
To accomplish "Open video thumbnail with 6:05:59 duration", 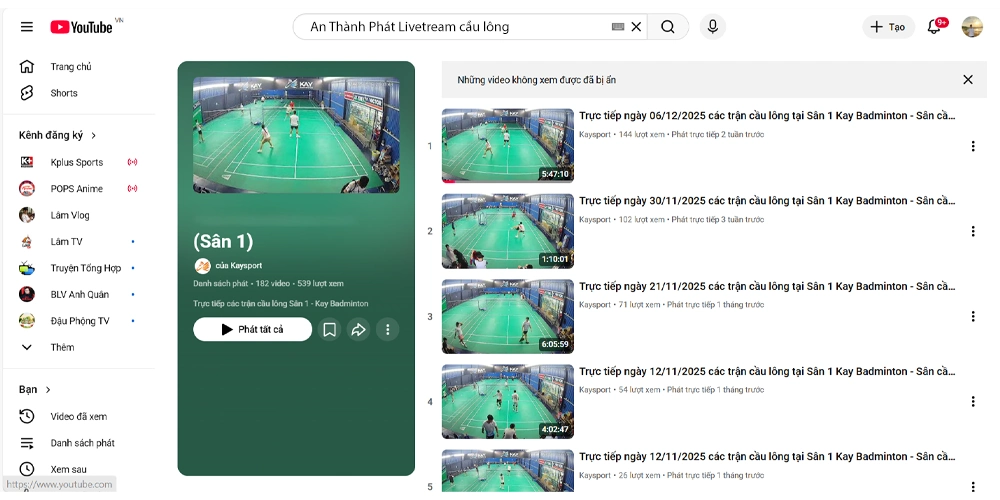I will [x=508, y=316].
